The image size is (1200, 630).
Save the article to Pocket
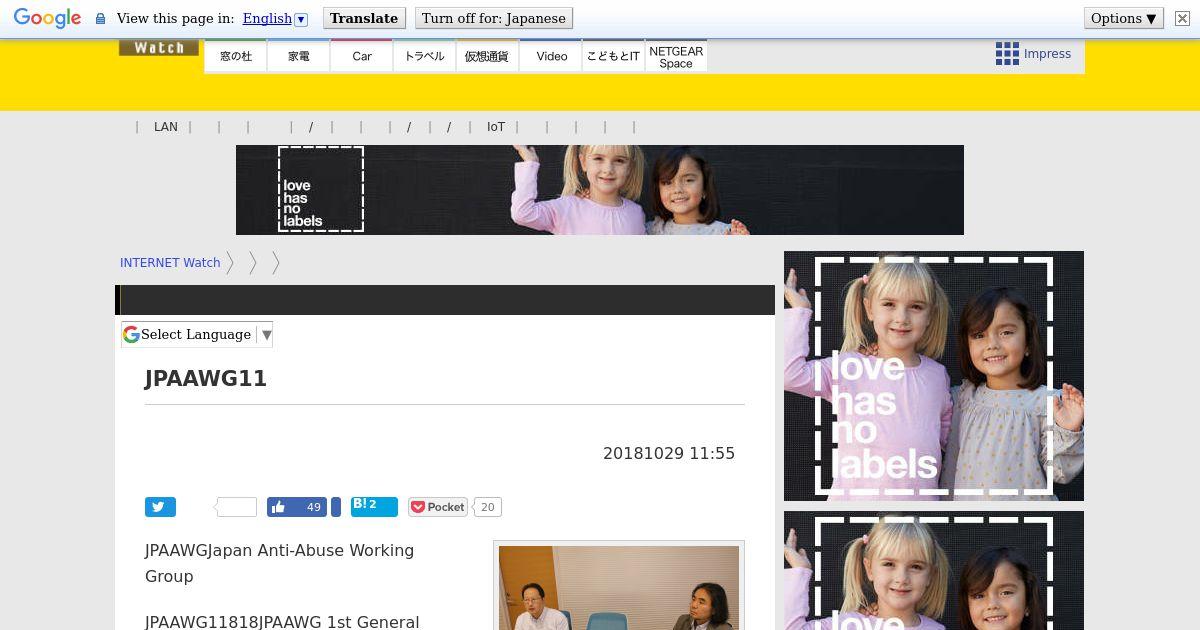438,507
